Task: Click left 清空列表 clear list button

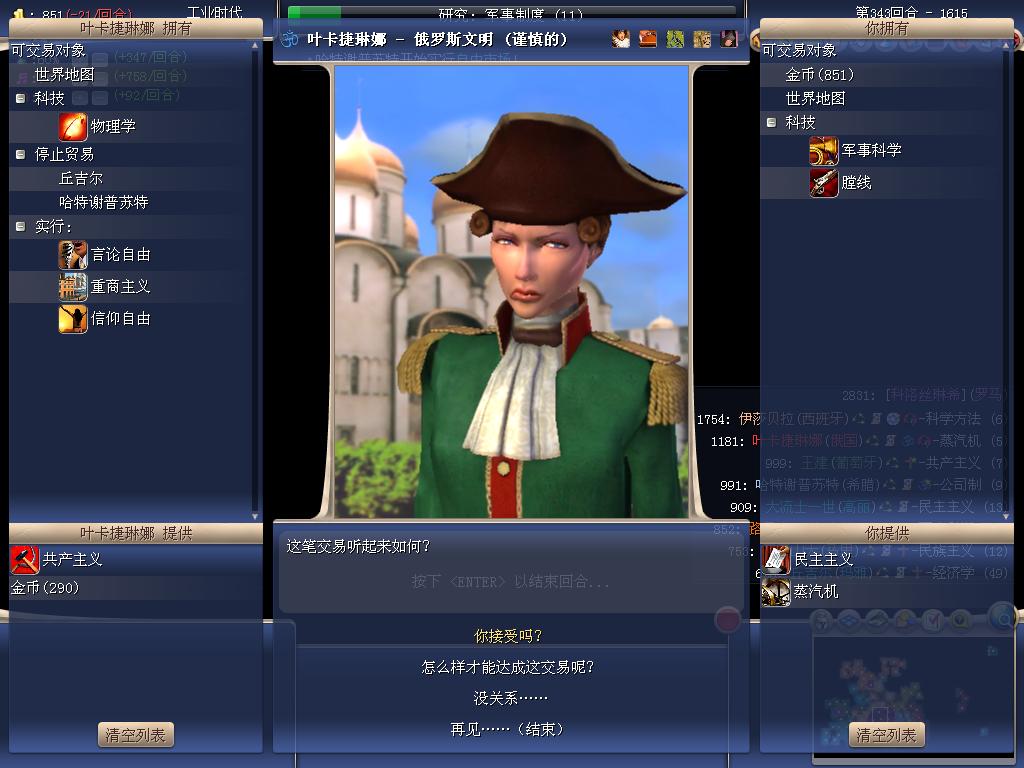Action: (136, 735)
